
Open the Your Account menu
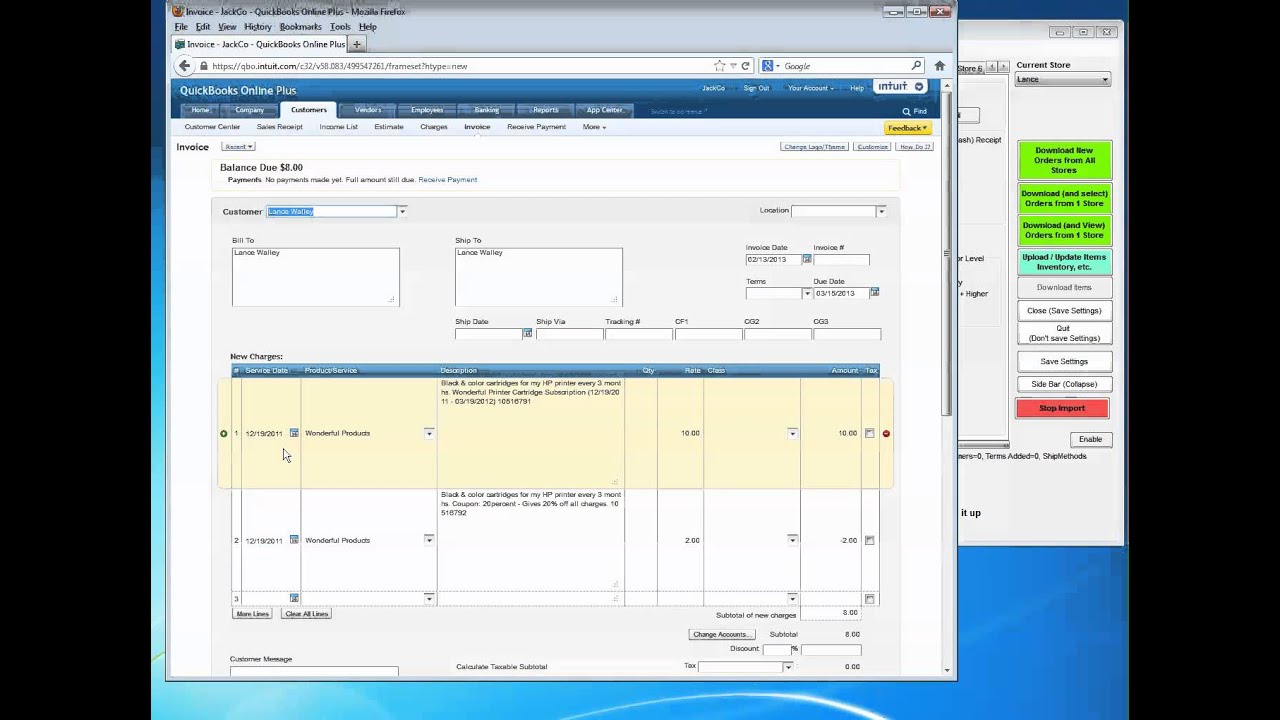(810, 88)
